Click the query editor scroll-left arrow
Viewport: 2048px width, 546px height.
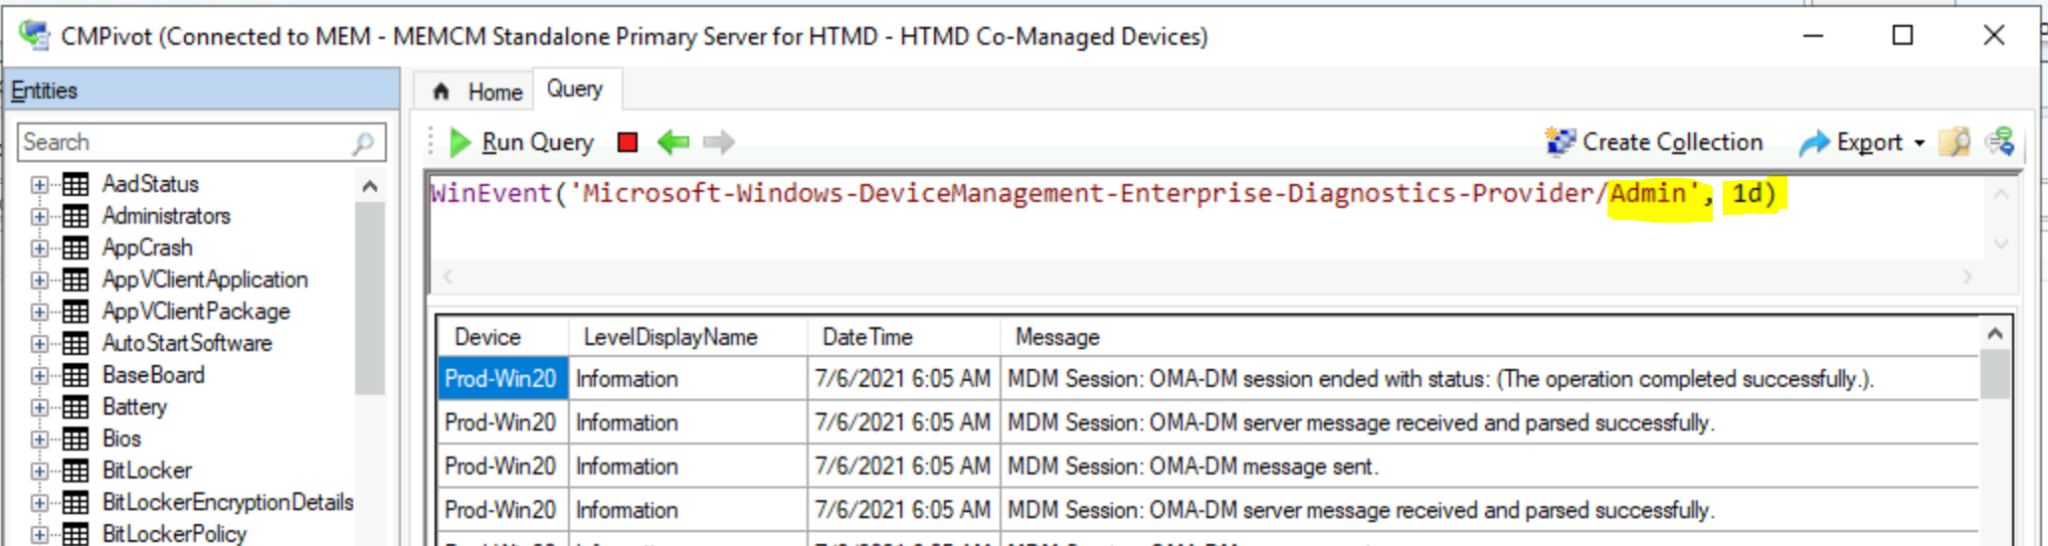click(448, 276)
